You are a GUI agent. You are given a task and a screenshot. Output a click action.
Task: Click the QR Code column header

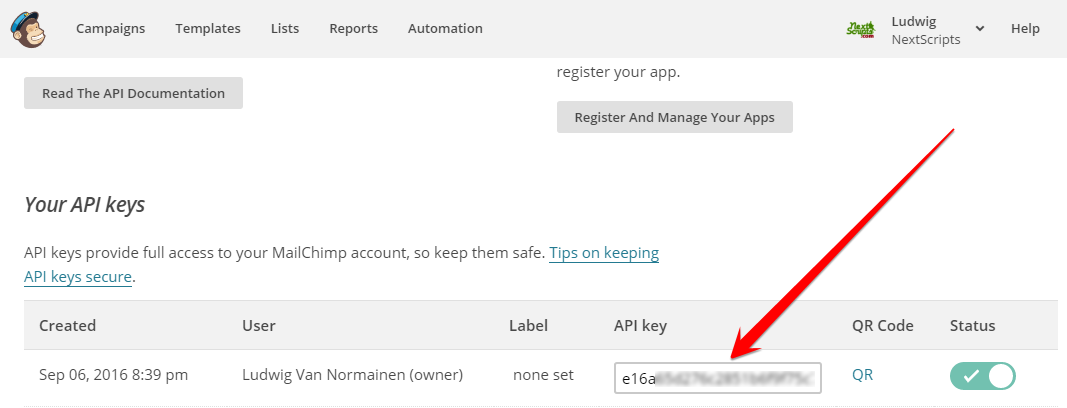[883, 326]
